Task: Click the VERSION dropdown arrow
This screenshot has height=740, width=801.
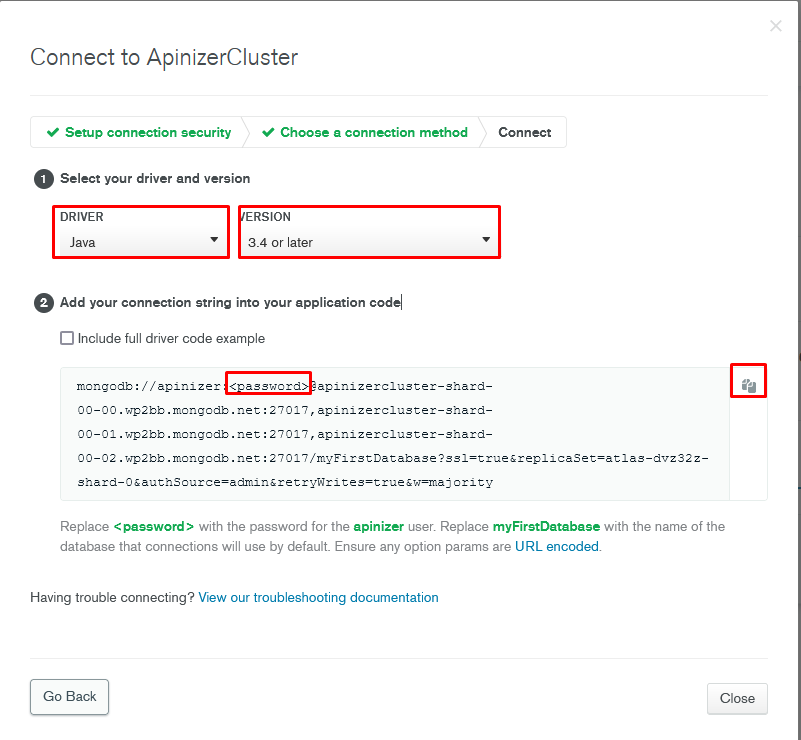Action: click(x=486, y=240)
